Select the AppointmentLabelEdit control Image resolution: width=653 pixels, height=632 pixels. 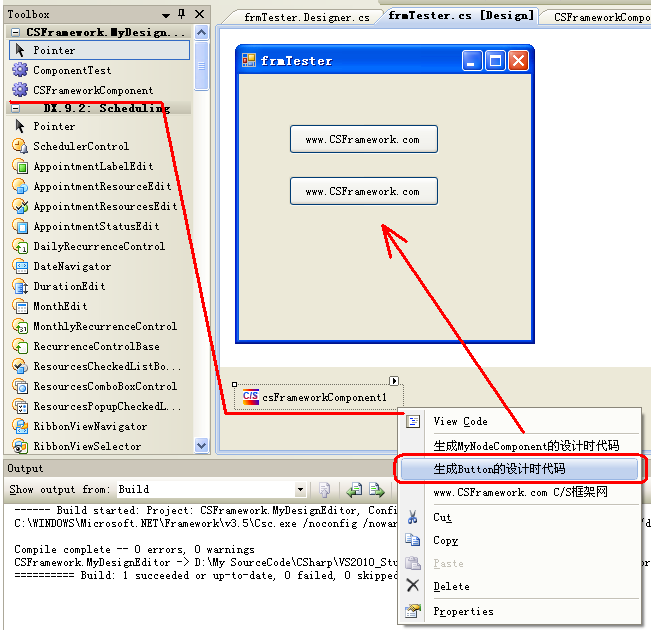point(93,166)
